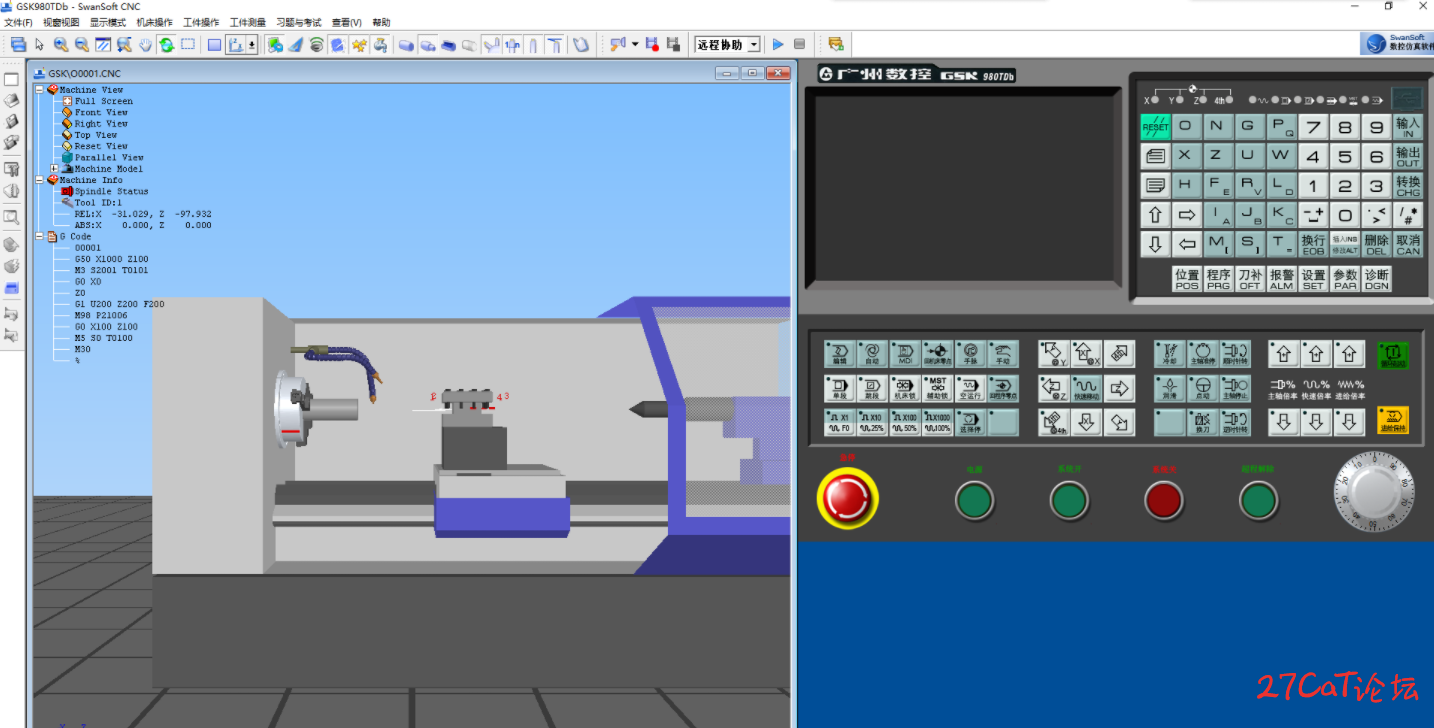This screenshot has height=728, width=1434.
Task: Click the arrow pointer tool in toolbar
Action: (40, 44)
